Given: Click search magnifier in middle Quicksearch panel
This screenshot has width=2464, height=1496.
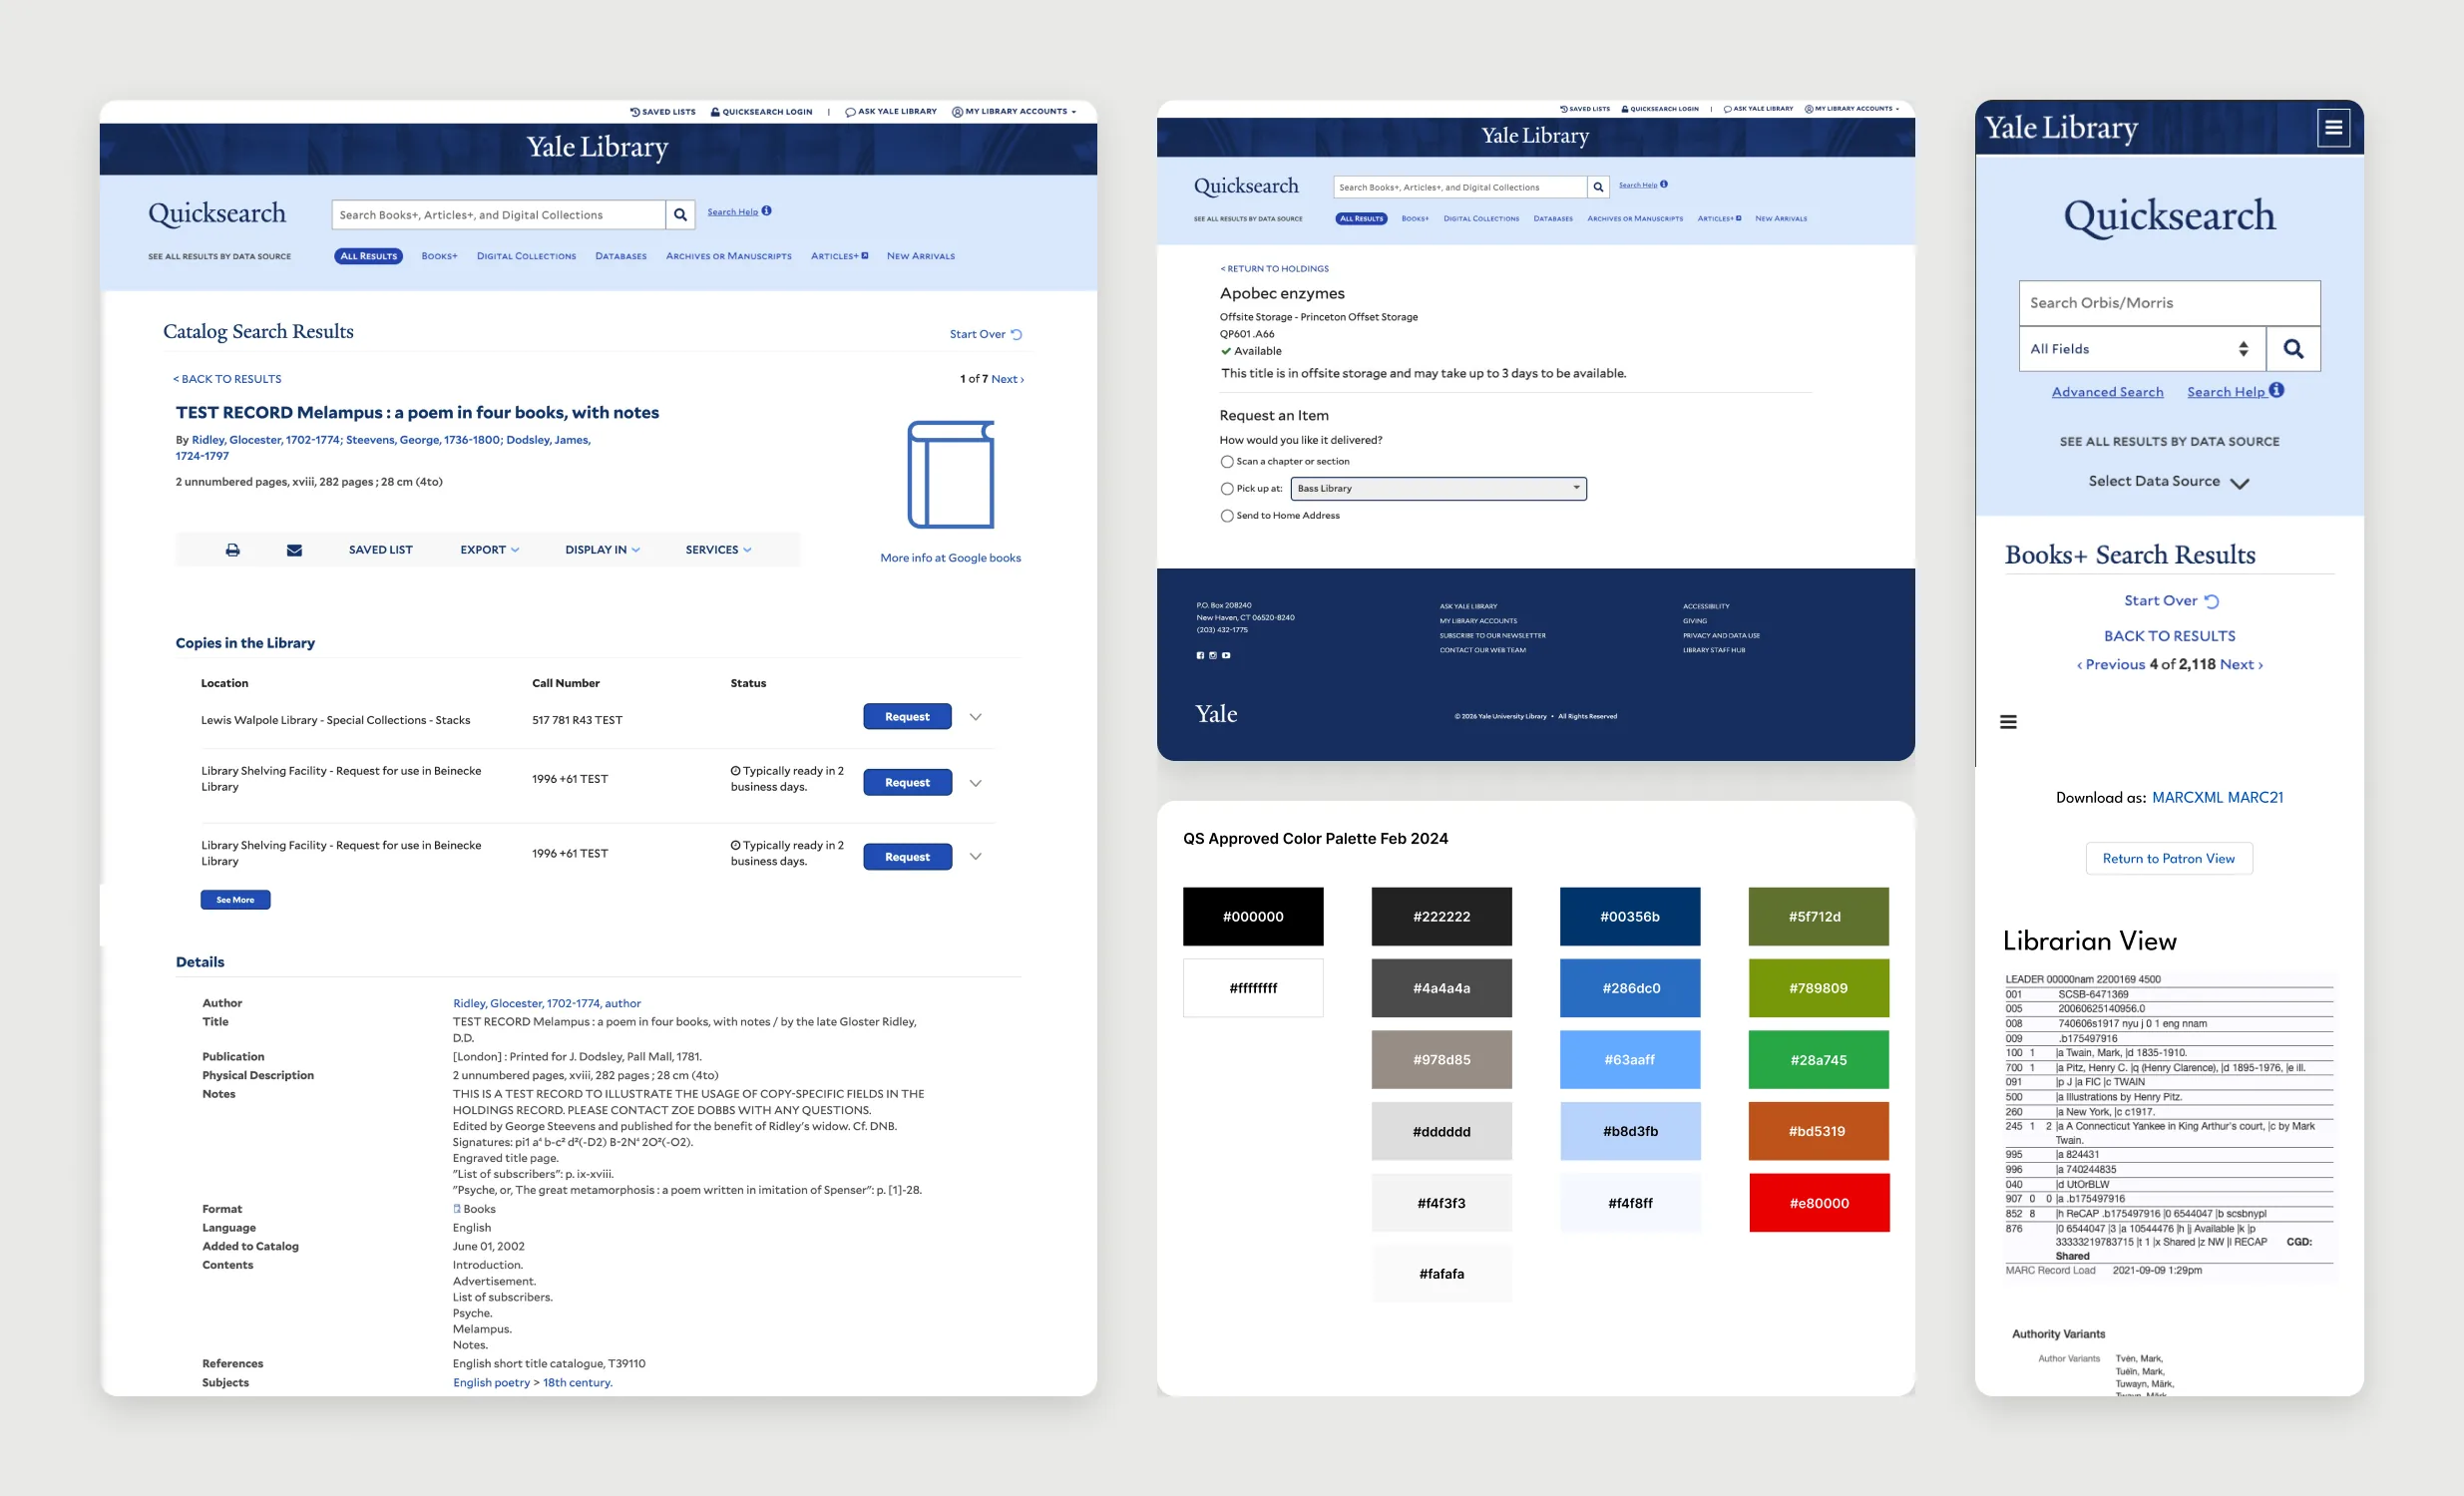Looking at the screenshot, I should (1598, 187).
